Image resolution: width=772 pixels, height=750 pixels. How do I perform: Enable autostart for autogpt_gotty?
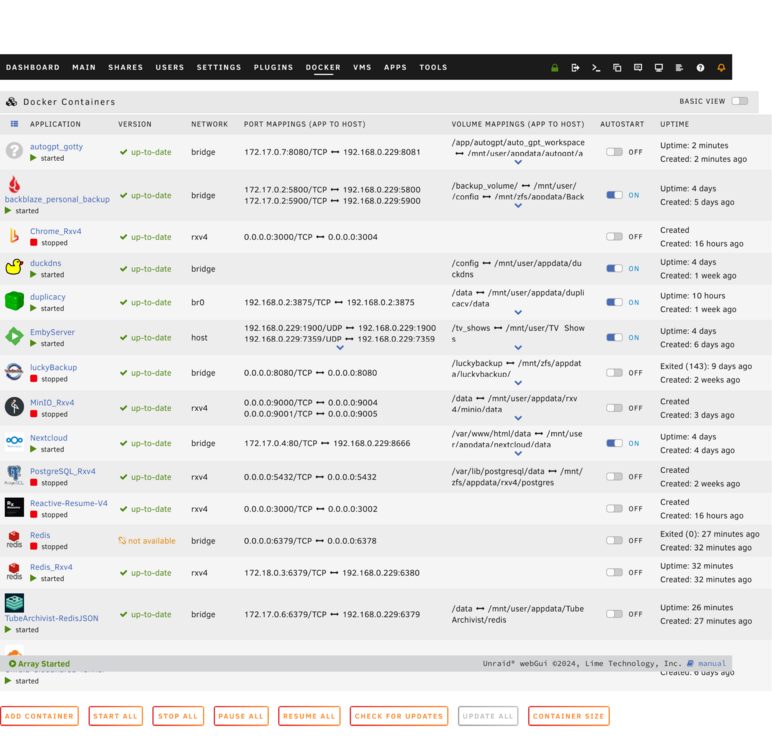tap(614, 152)
